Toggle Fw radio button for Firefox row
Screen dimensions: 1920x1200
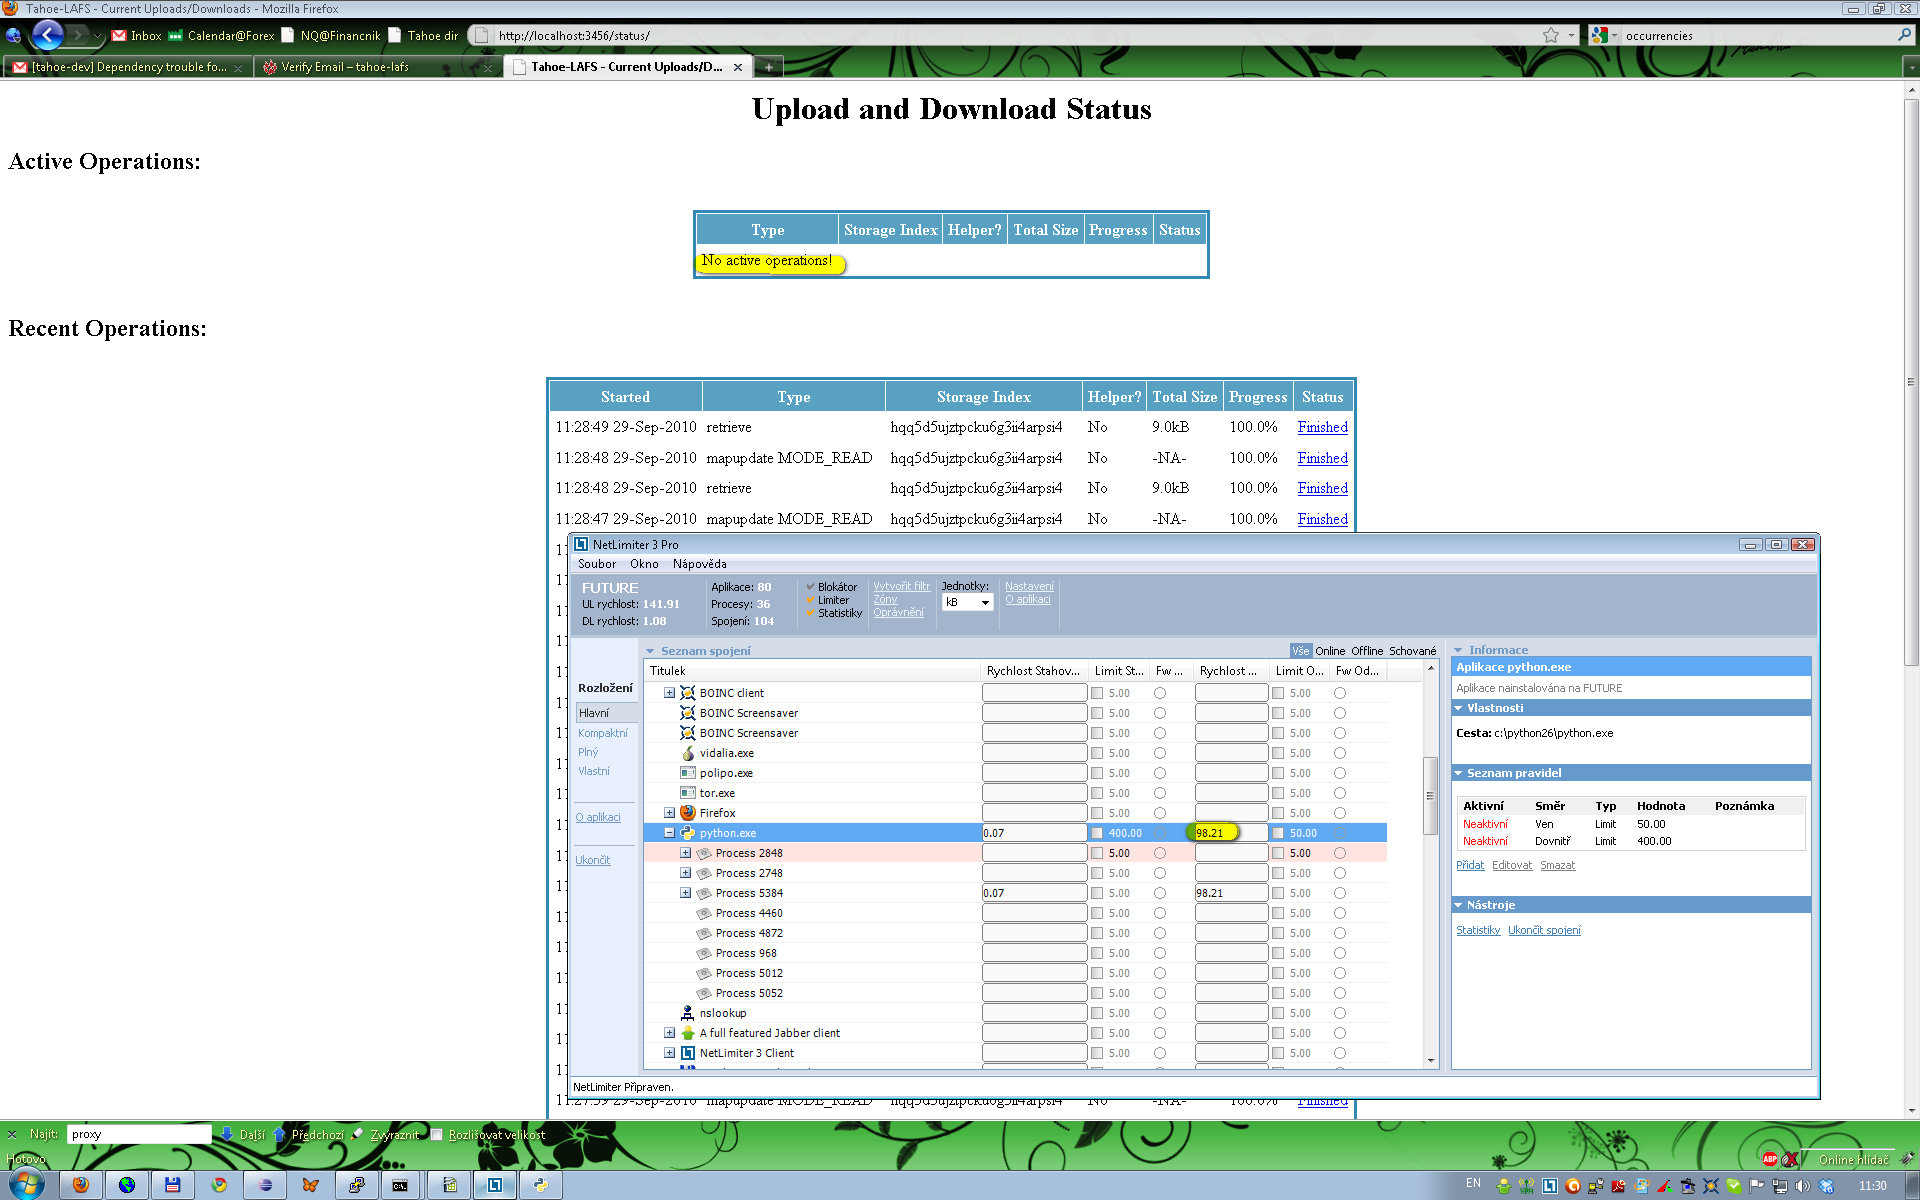1160,813
